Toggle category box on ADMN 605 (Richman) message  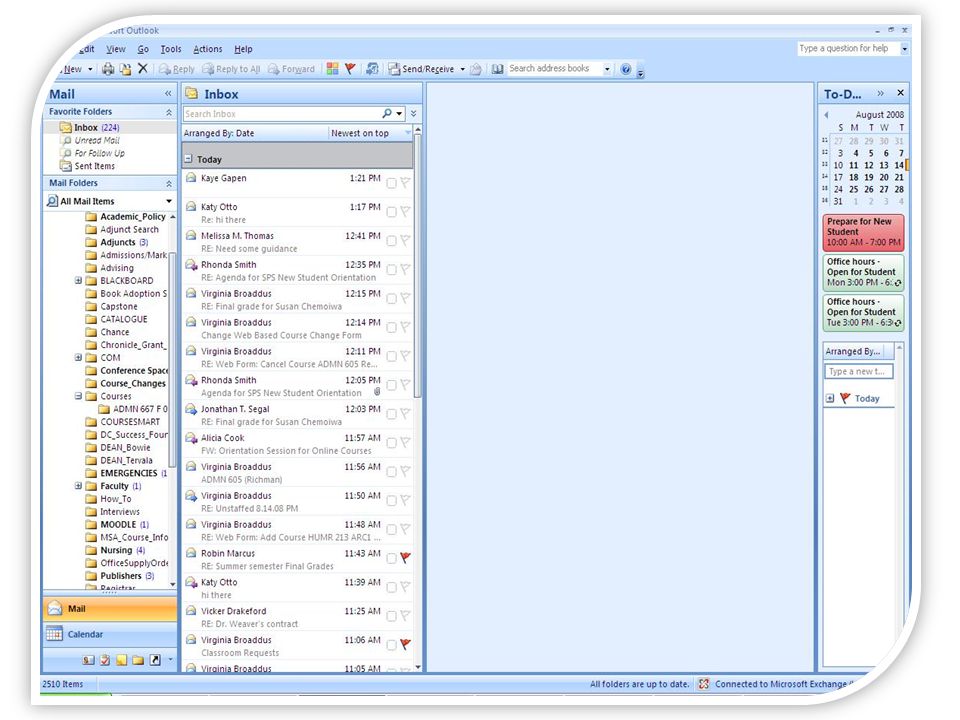tap(391, 471)
